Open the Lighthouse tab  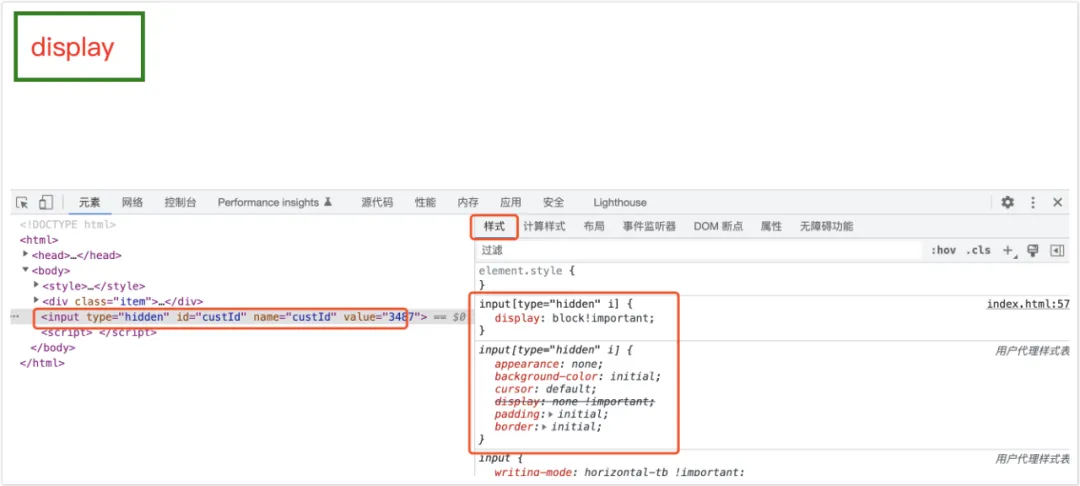[x=620, y=202]
